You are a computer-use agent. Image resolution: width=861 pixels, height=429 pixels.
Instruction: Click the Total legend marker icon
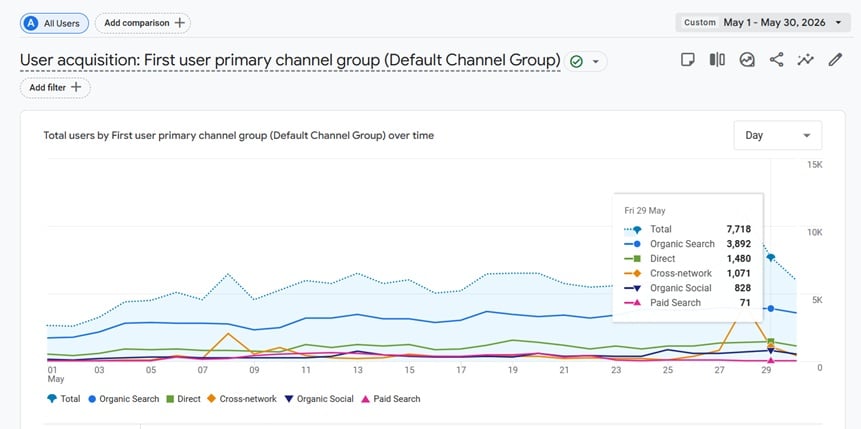(x=52, y=399)
